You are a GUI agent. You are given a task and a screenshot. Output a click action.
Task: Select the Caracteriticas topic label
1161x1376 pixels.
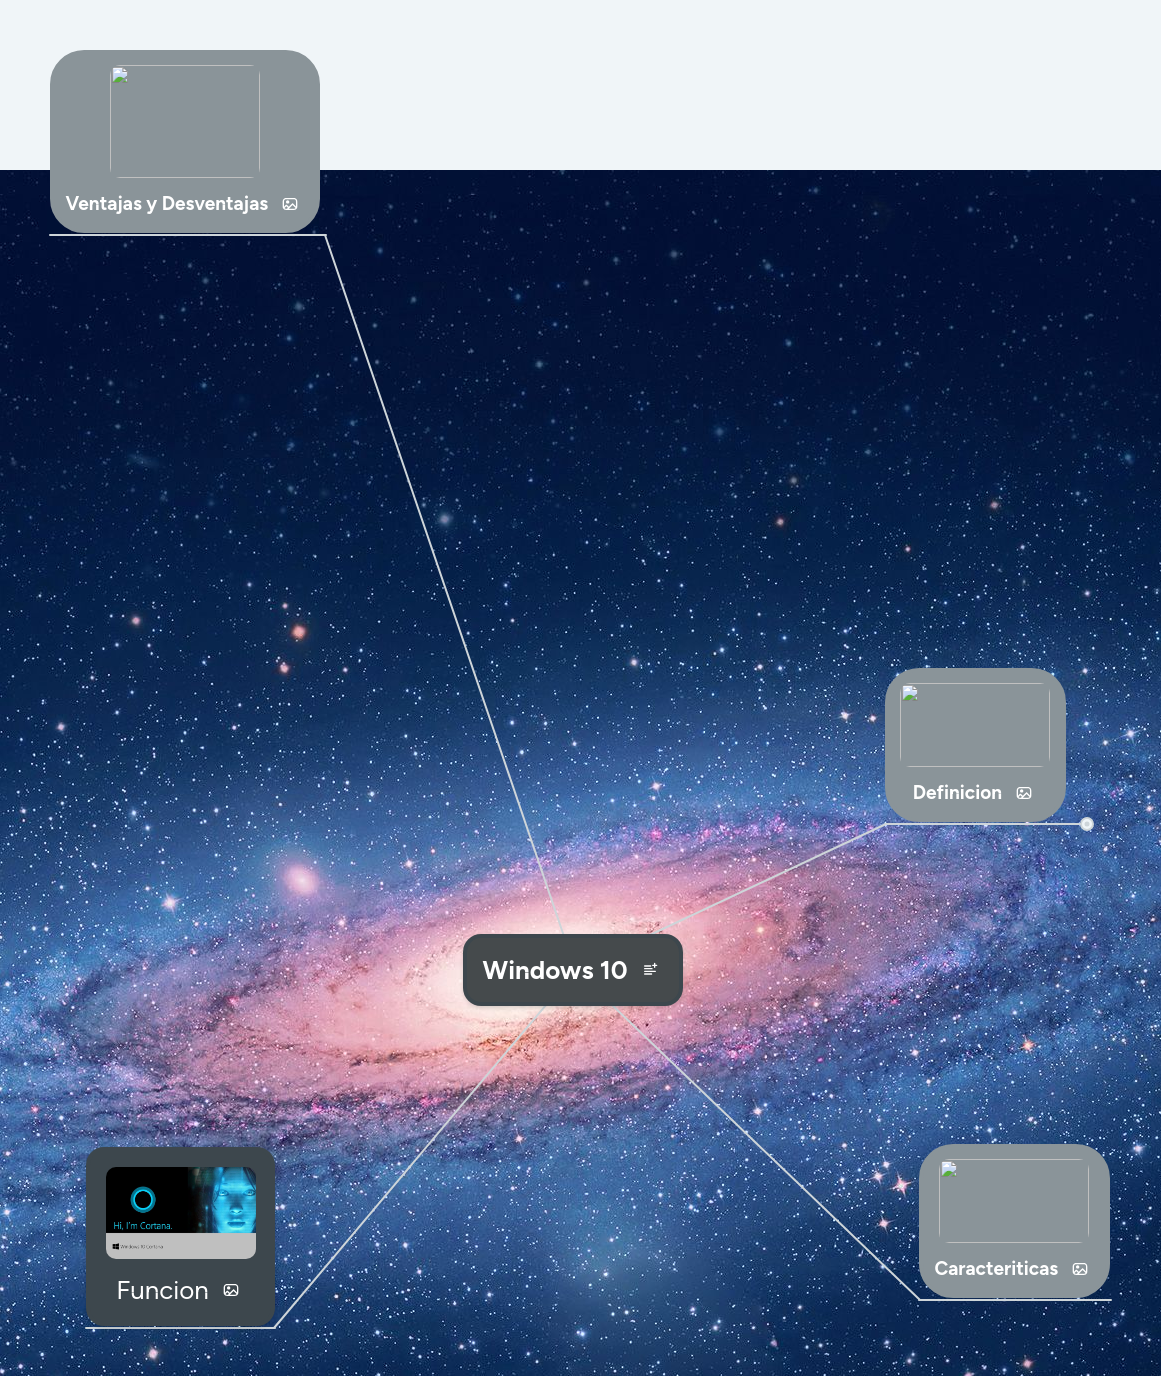point(996,1269)
